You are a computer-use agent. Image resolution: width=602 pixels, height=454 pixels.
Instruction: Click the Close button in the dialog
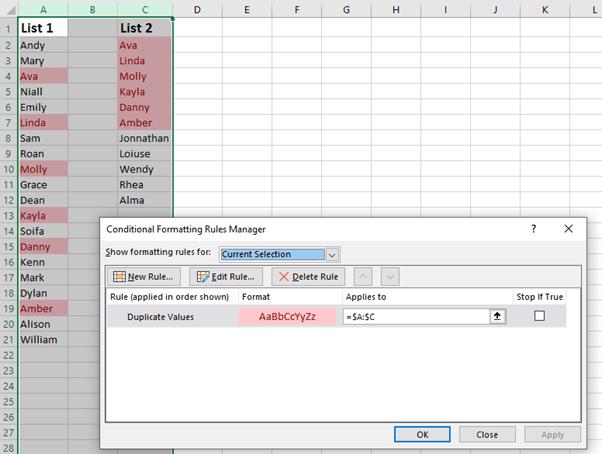click(487, 434)
